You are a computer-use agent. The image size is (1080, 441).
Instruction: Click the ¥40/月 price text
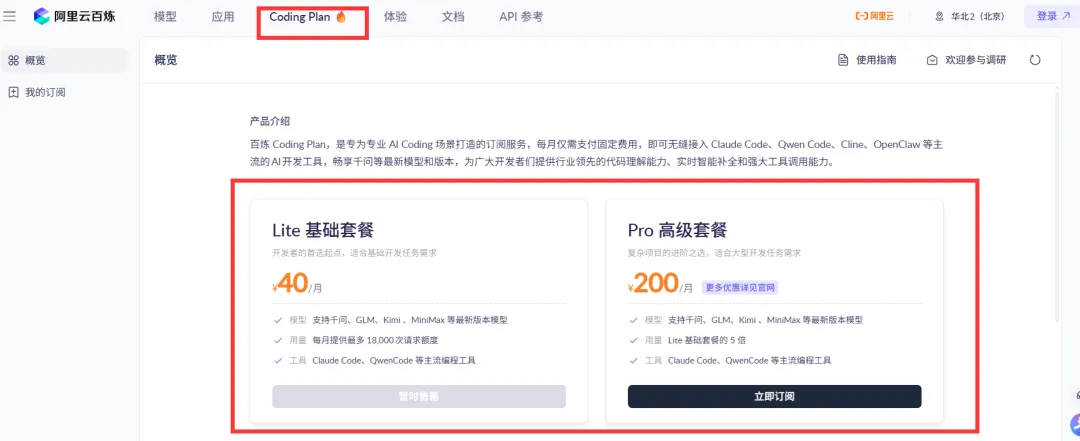click(297, 284)
